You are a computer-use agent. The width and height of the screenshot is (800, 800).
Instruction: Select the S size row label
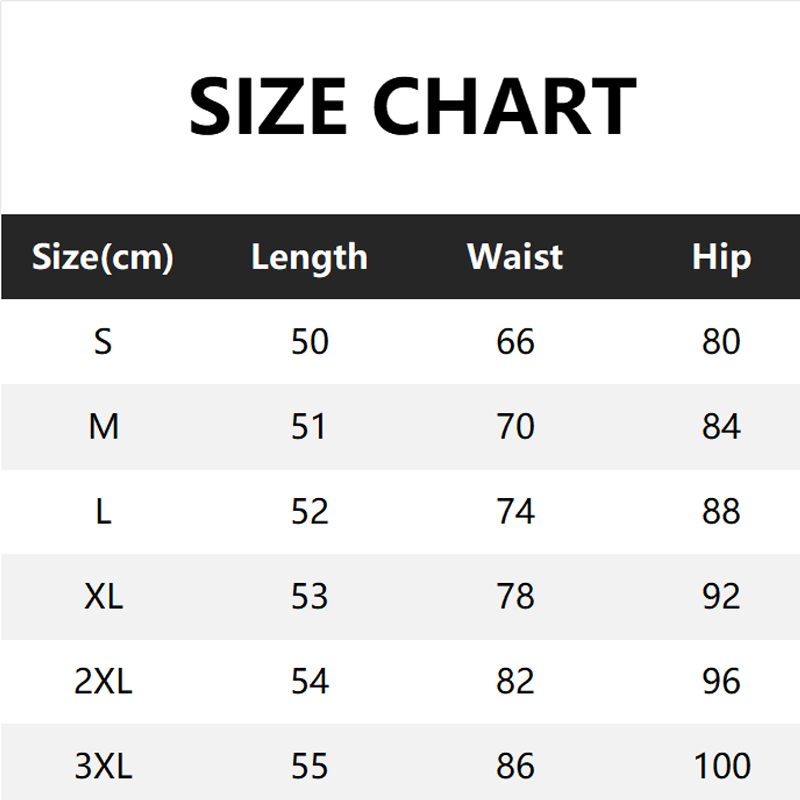103,342
